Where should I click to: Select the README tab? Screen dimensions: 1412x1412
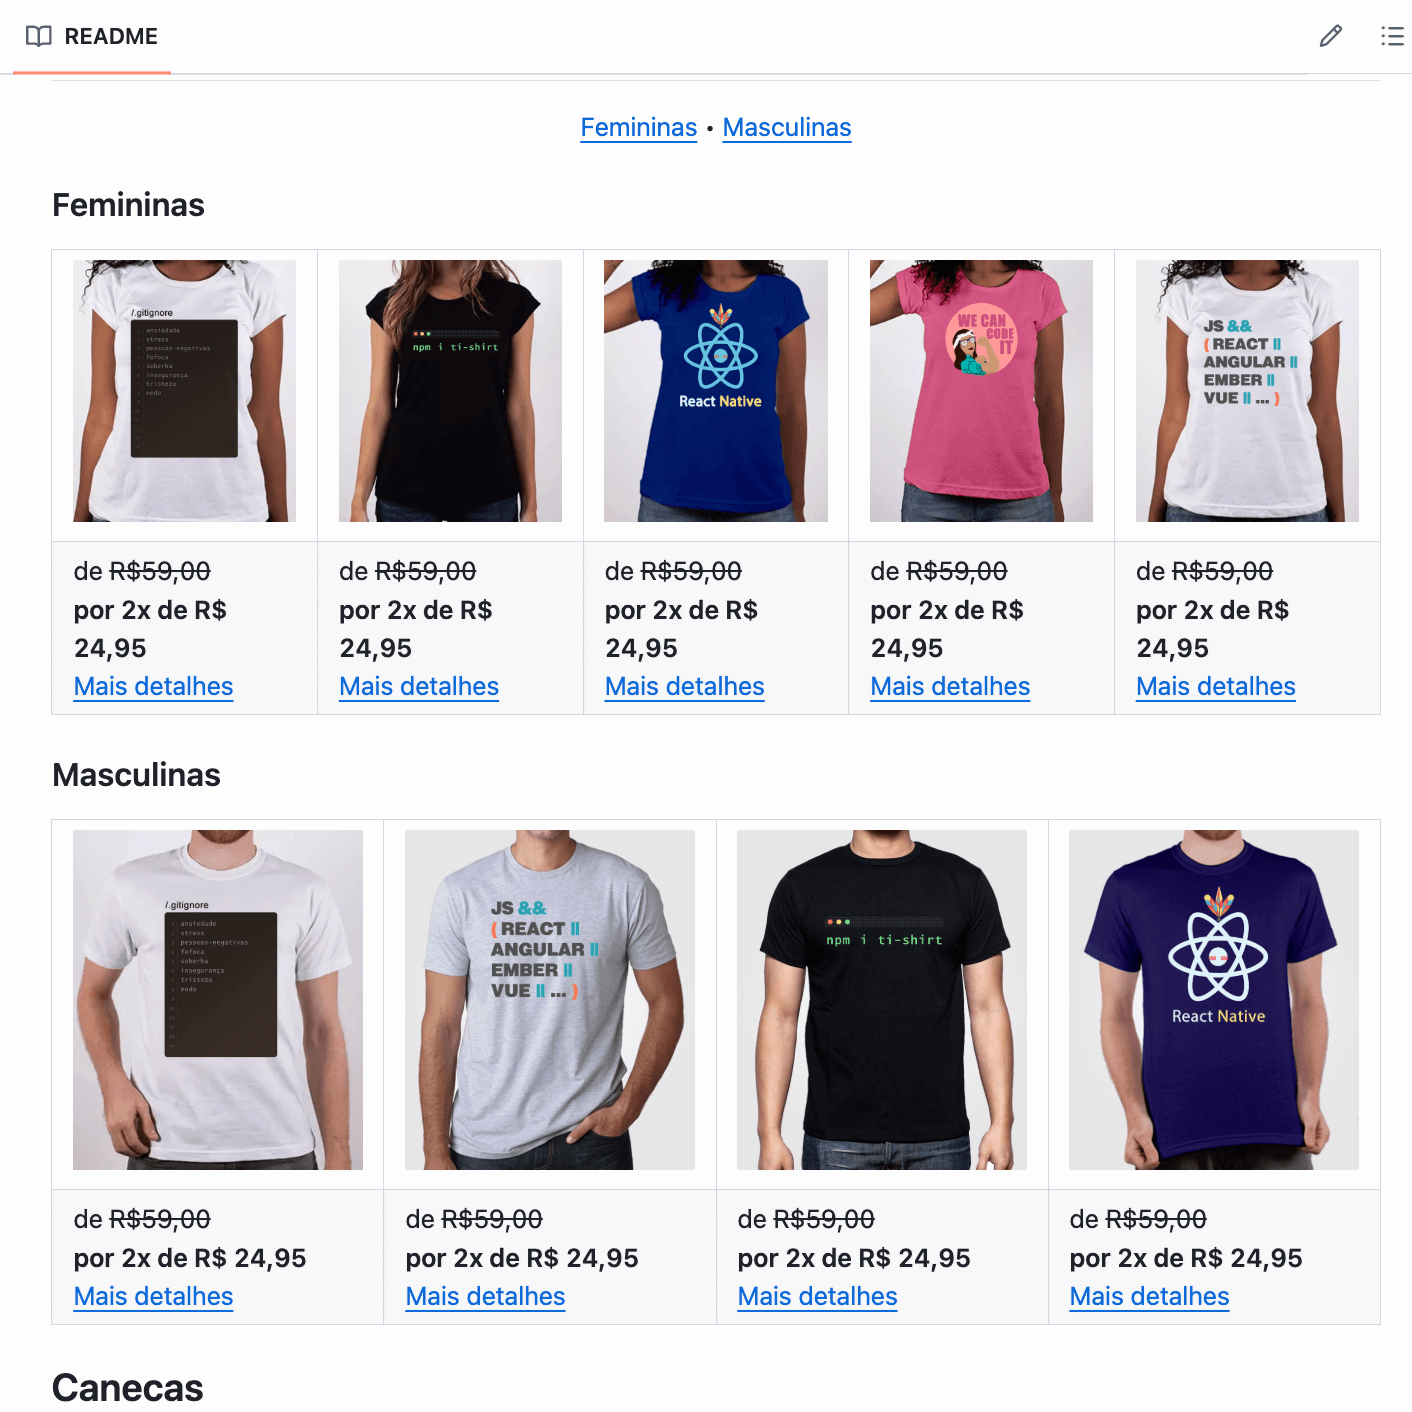coord(92,36)
